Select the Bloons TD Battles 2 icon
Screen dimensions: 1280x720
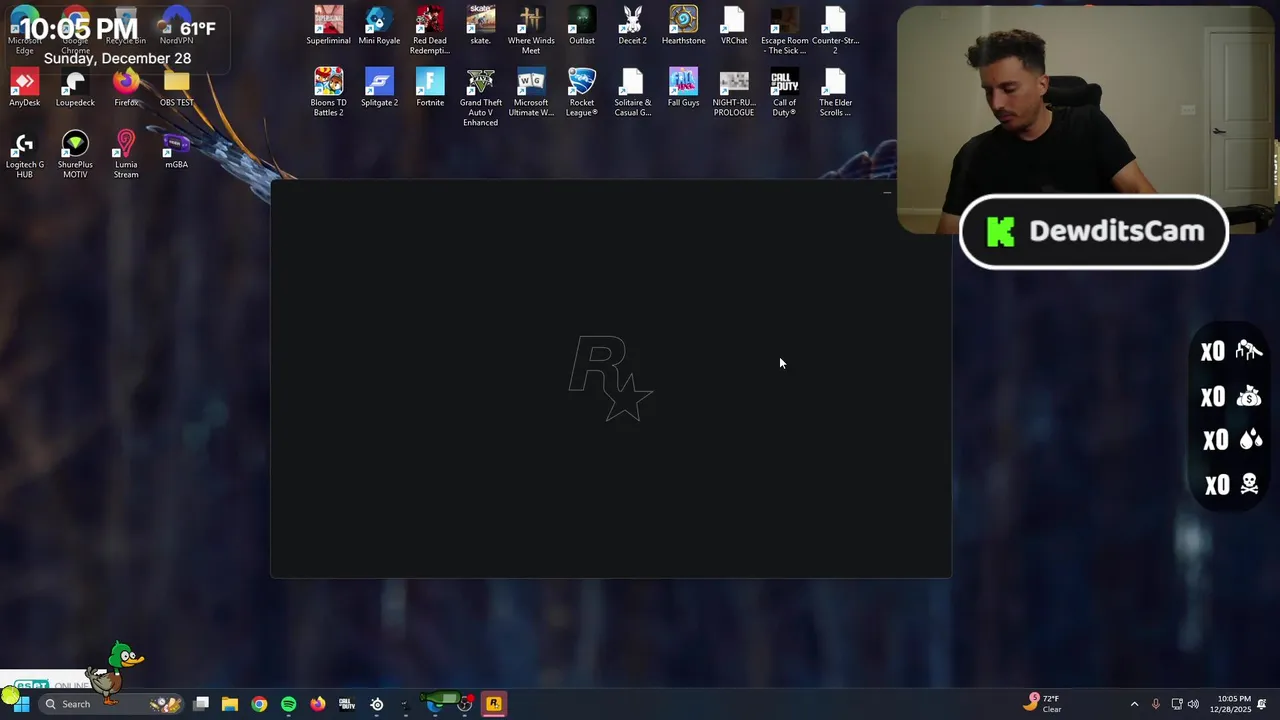(328, 92)
